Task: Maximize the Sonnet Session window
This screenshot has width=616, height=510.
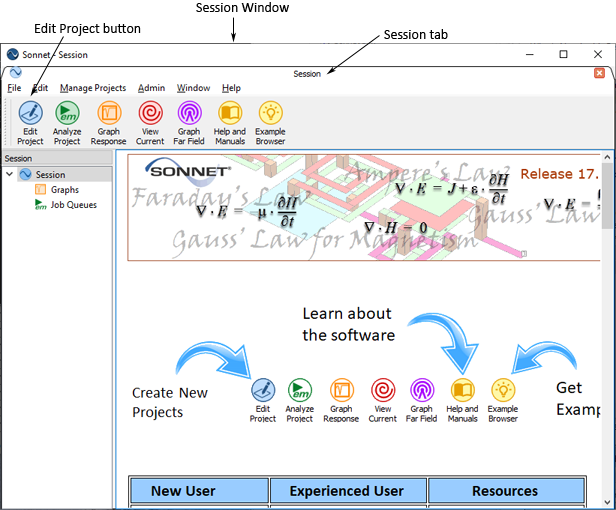Action: click(563, 54)
